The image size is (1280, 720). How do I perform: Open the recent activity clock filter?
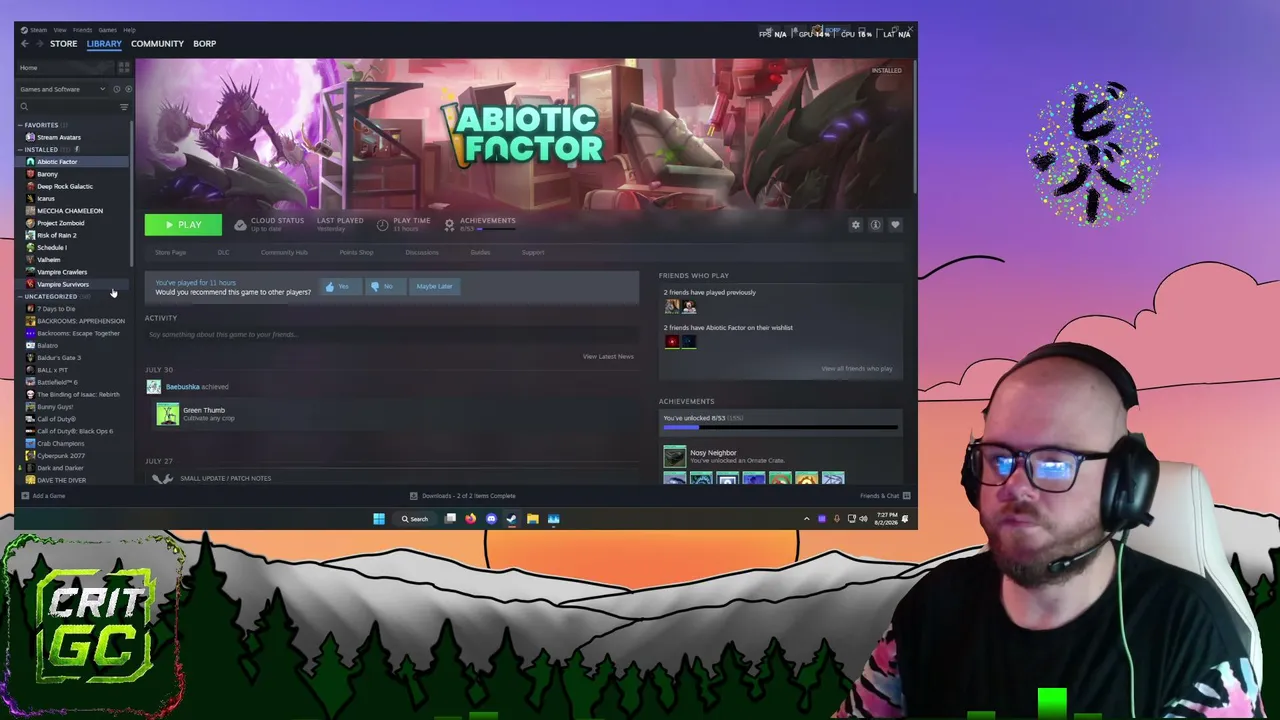(116, 89)
